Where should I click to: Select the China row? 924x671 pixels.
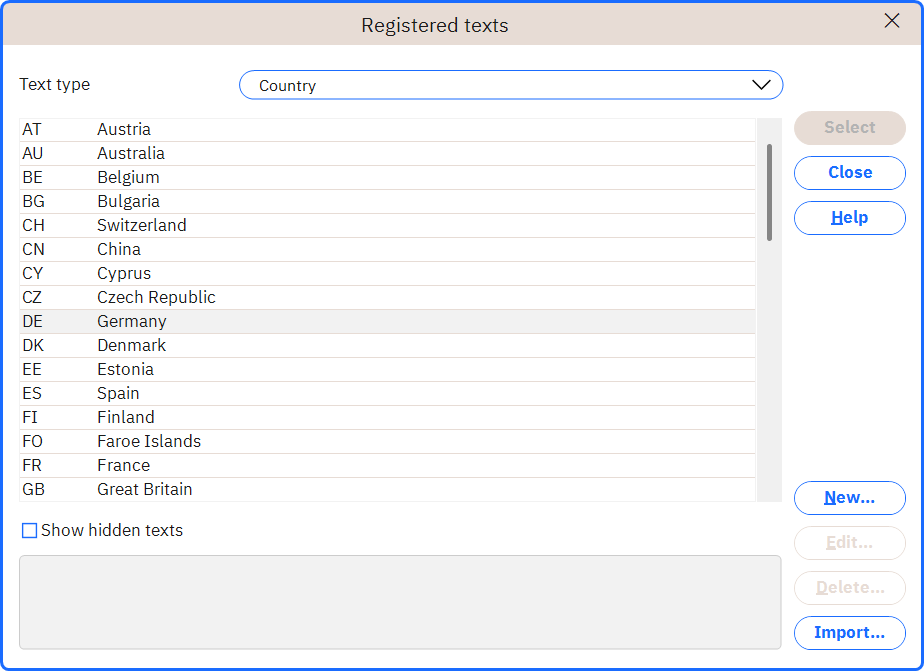pyautogui.click(x=388, y=250)
